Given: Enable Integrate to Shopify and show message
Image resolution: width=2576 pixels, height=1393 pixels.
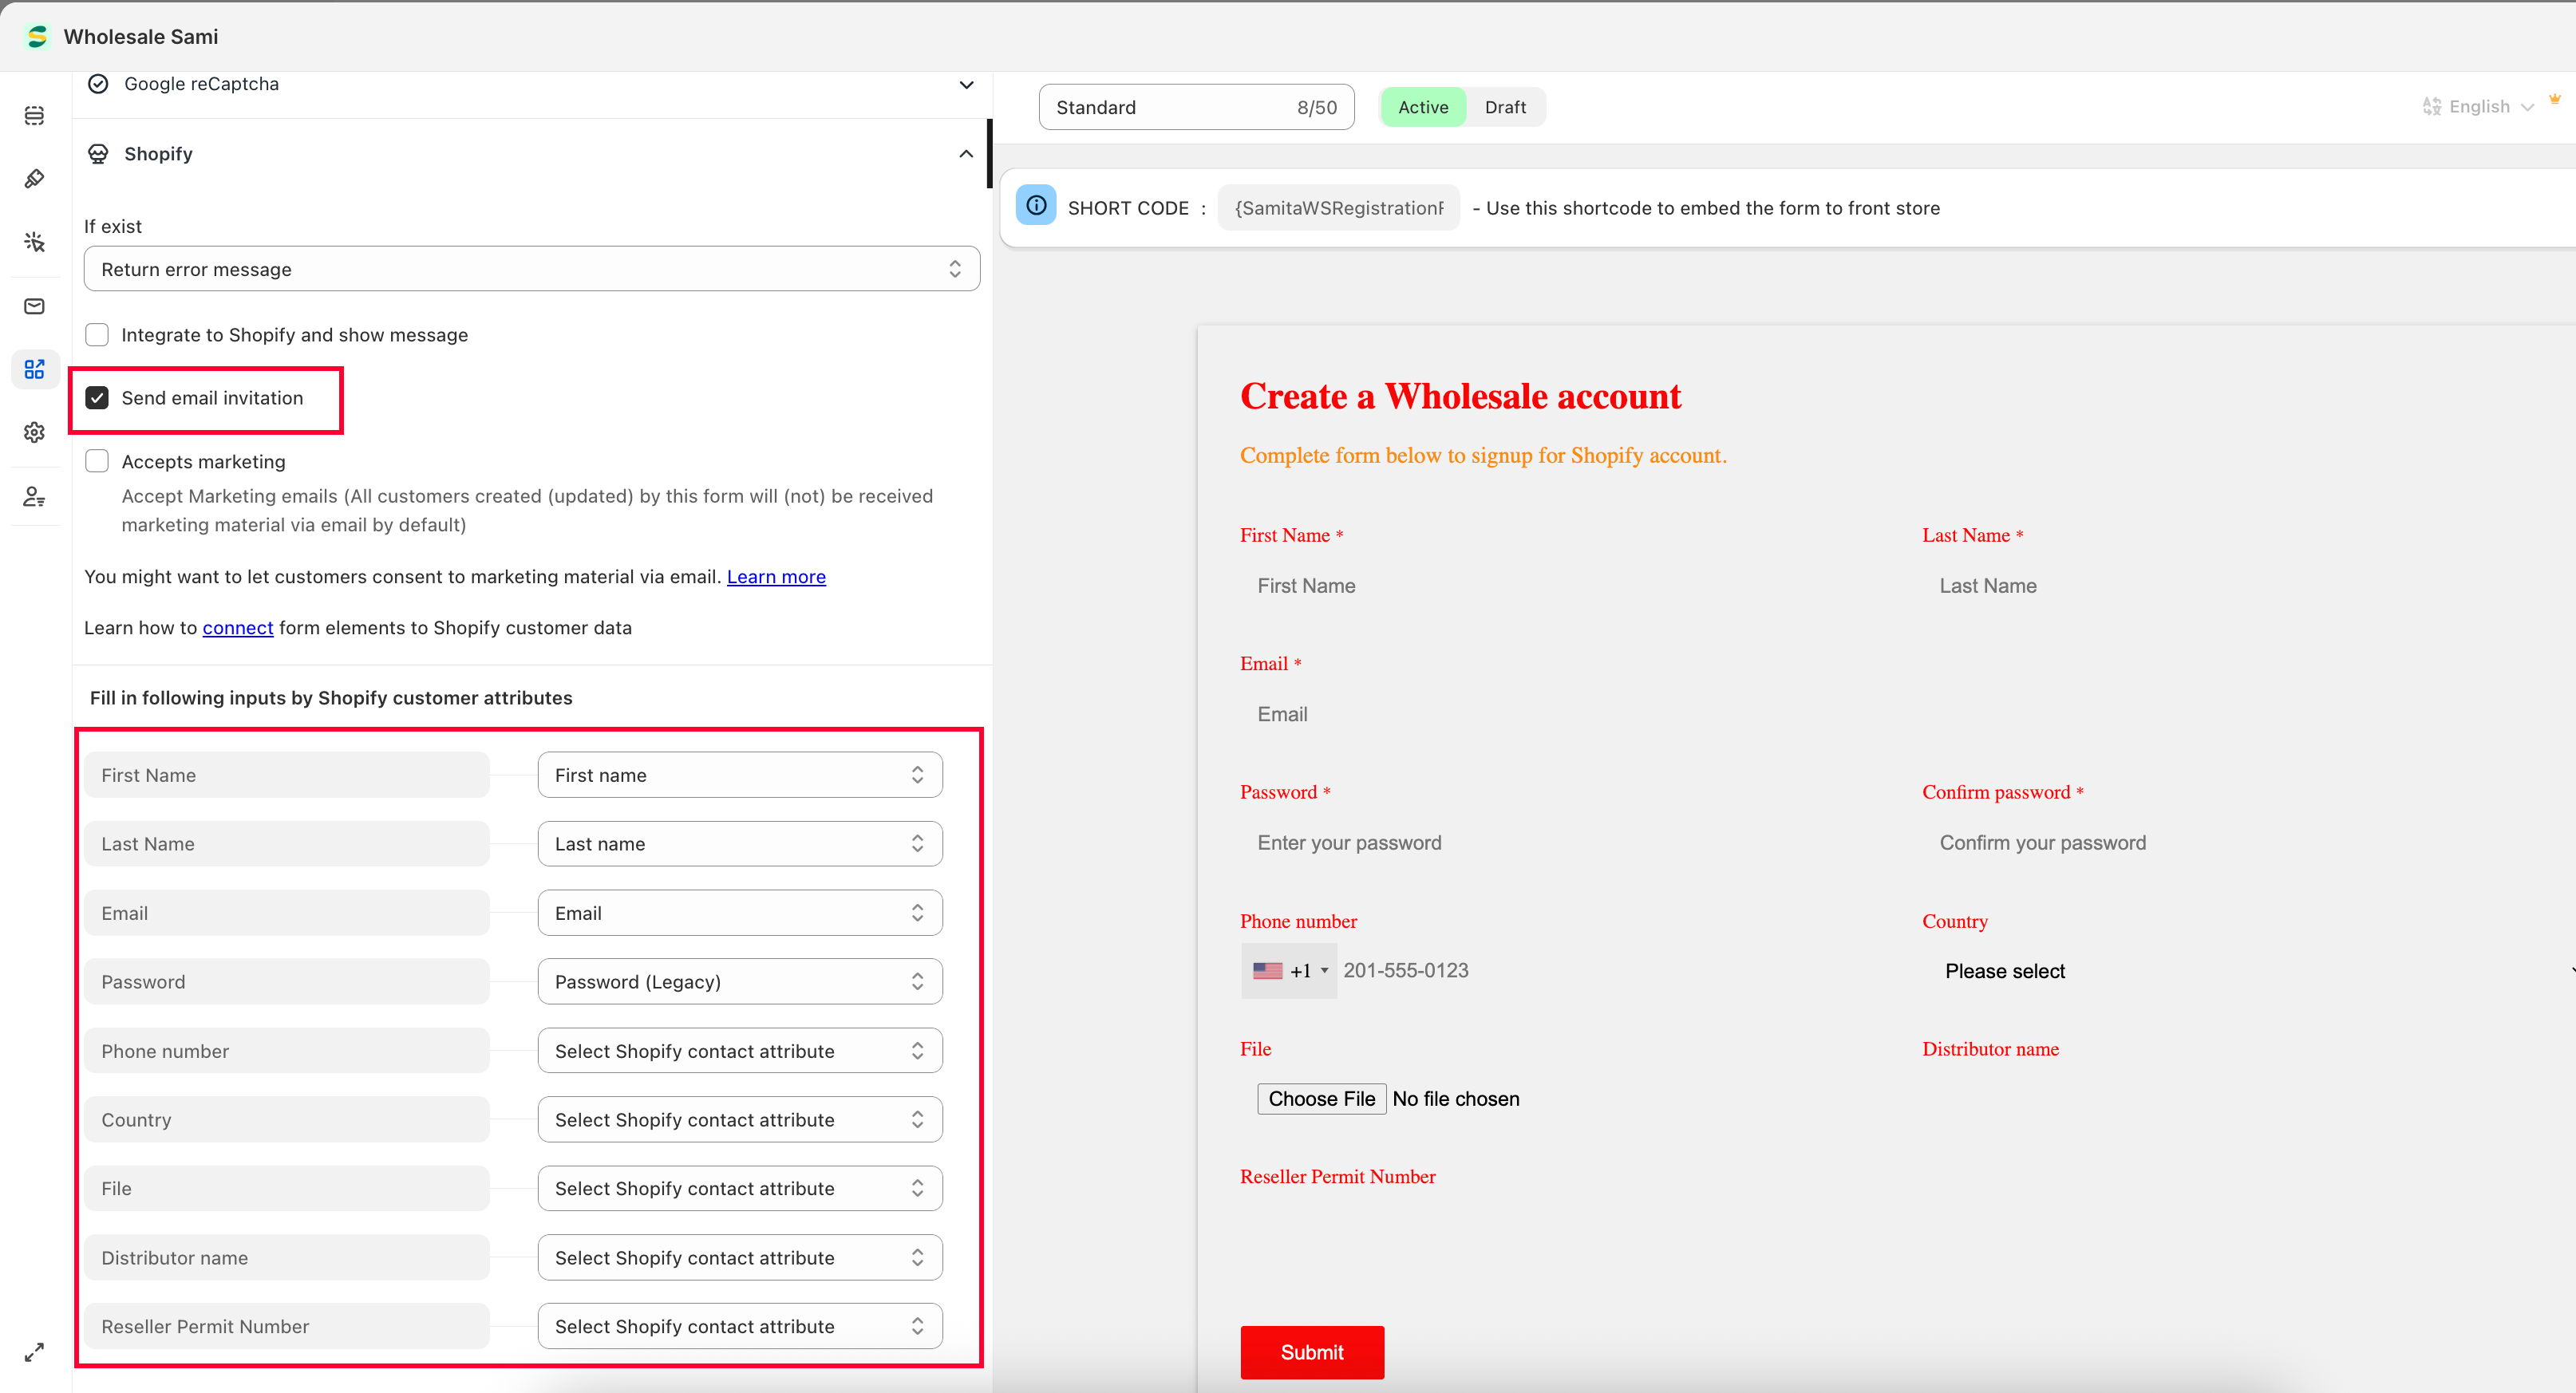Looking at the screenshot, I should 97,335.
